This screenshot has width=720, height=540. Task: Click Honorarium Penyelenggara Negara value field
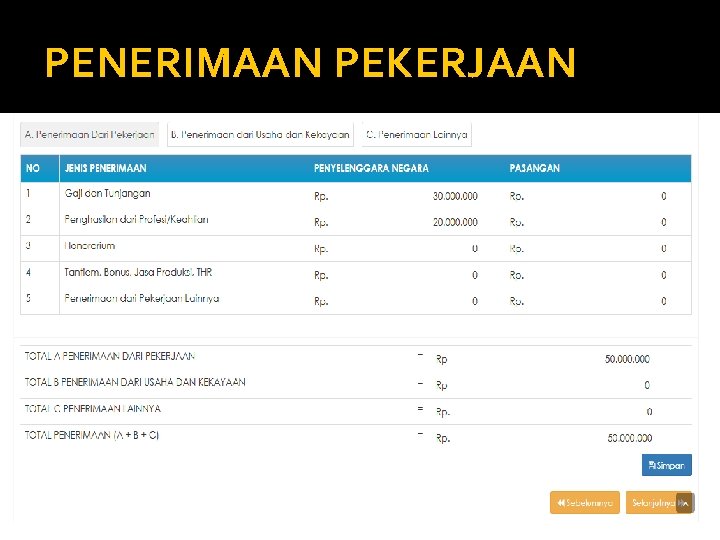pos(475,248)
